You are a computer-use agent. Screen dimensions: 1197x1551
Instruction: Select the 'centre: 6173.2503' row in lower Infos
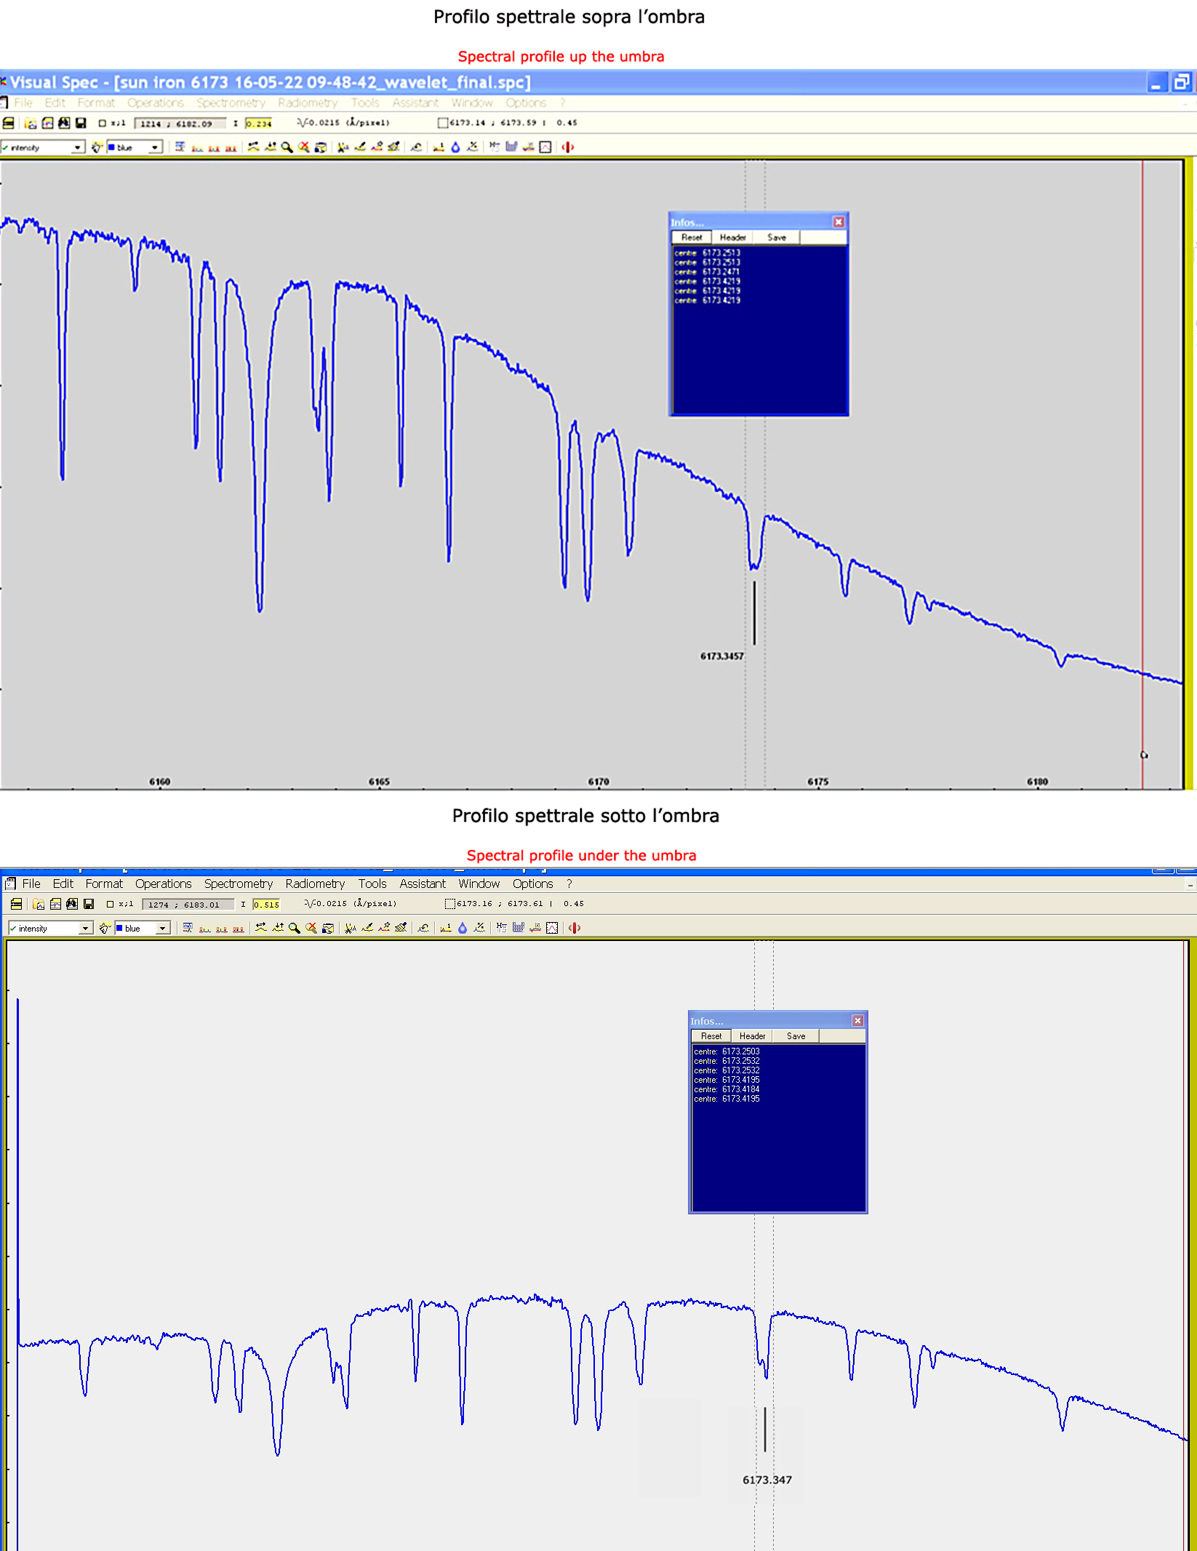tap(727, 1052)
